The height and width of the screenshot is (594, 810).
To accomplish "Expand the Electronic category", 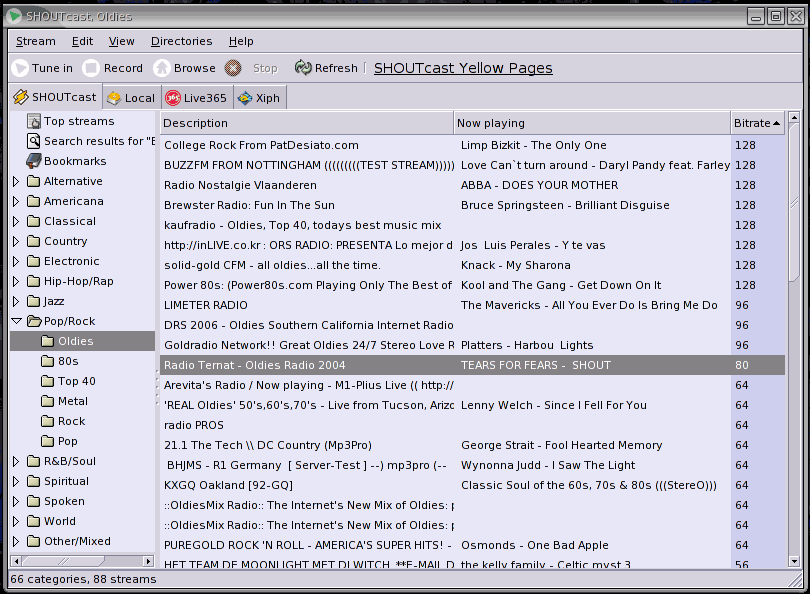I will (16, 261).
